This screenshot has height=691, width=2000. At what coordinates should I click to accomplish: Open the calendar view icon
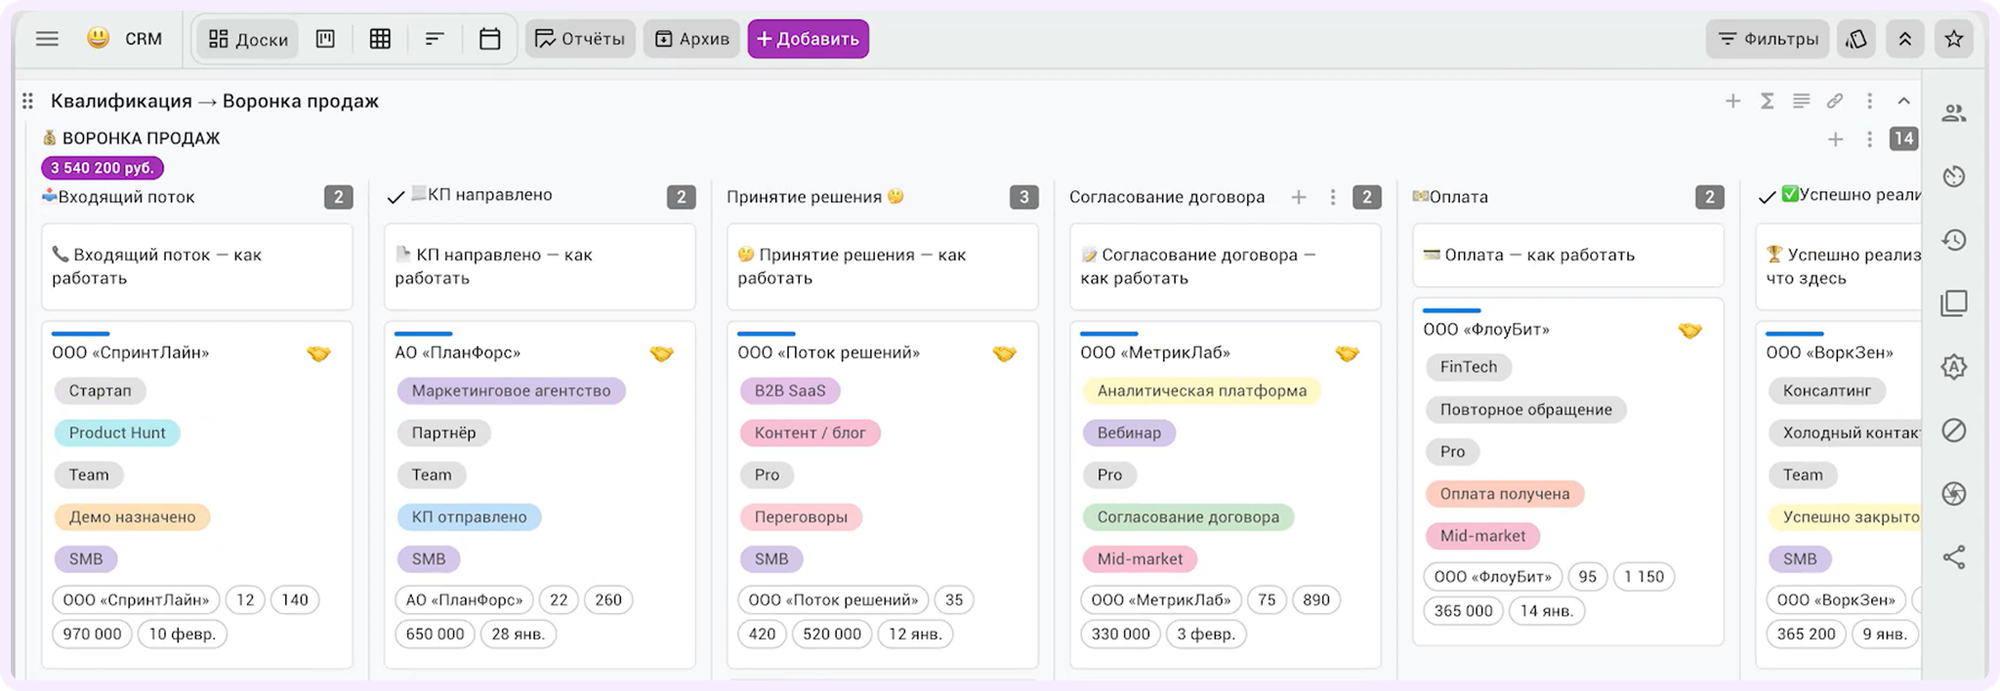pos(489,39)
